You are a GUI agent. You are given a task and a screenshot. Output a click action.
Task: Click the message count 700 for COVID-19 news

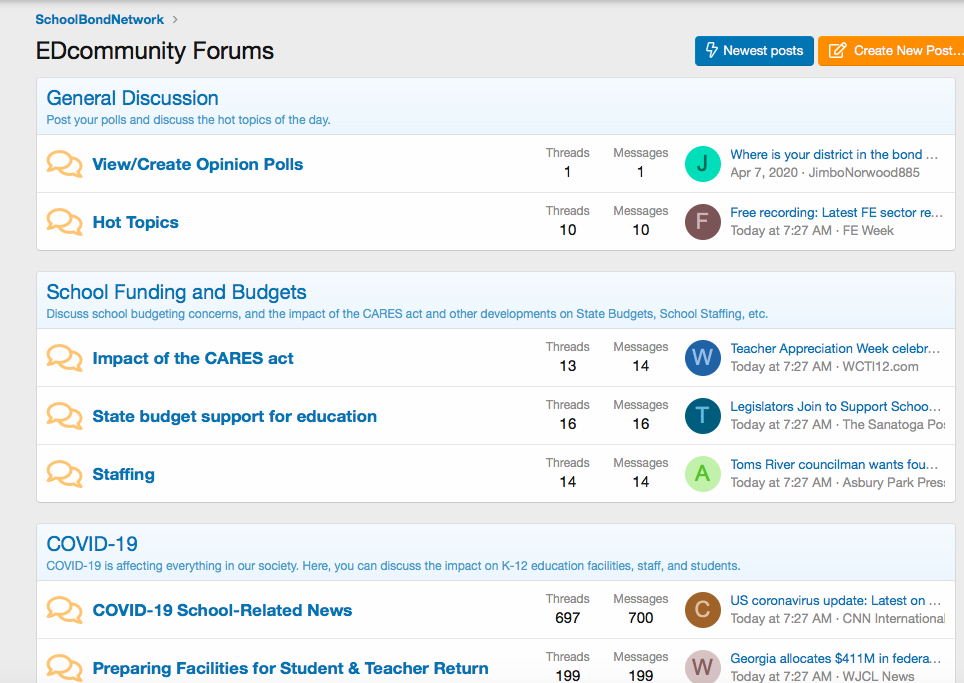pos(641,618)
